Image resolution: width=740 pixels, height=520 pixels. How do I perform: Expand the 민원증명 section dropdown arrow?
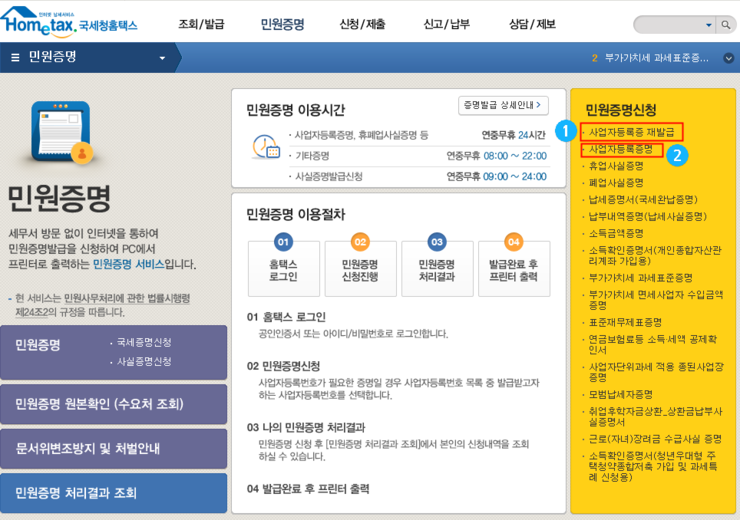pos(162,58)
